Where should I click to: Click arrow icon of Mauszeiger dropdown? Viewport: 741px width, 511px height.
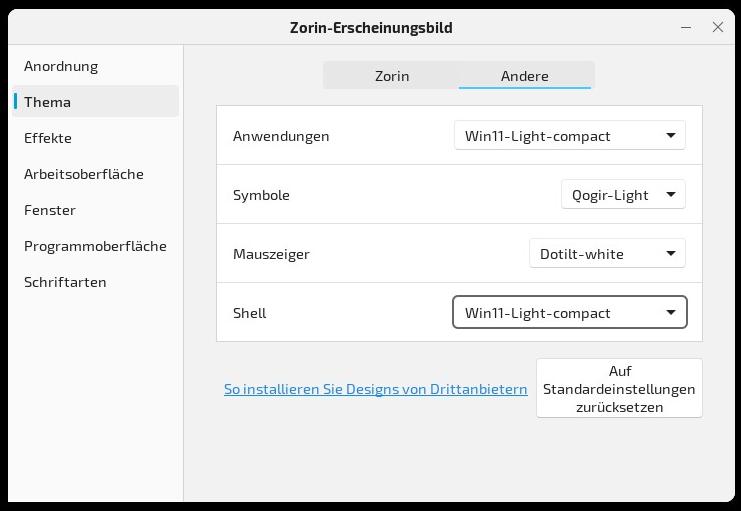[x=671, y=254]
